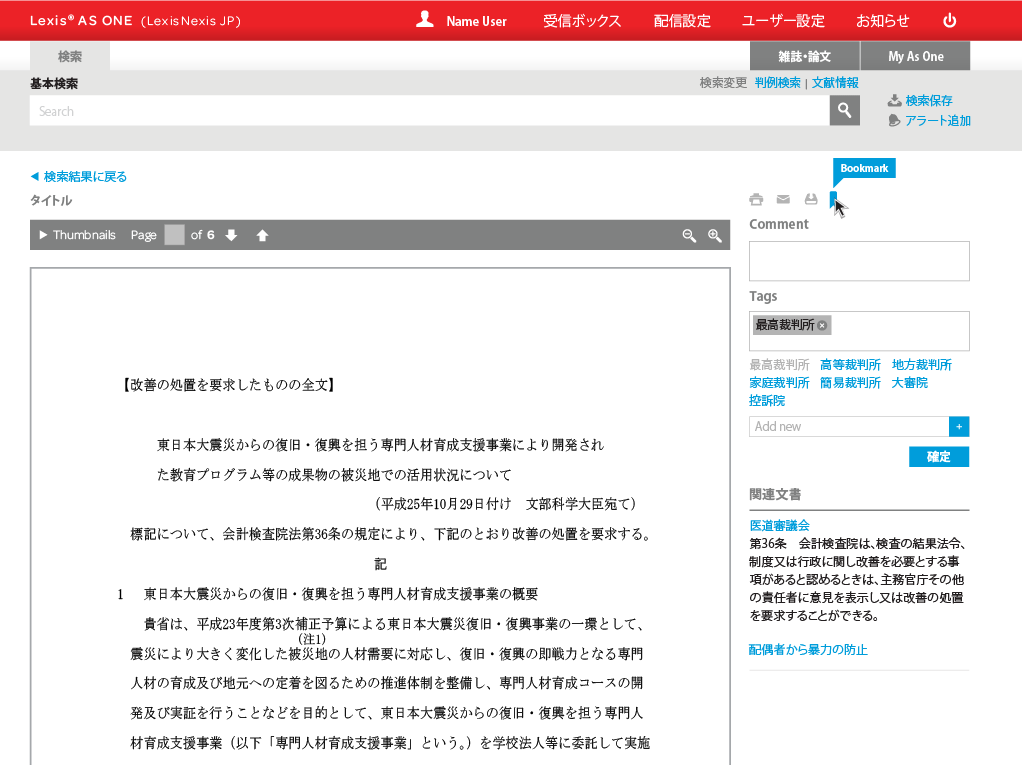Click the 確定 confirm button
Viewport: 1022px width, 765px height.
coord(939,457)
